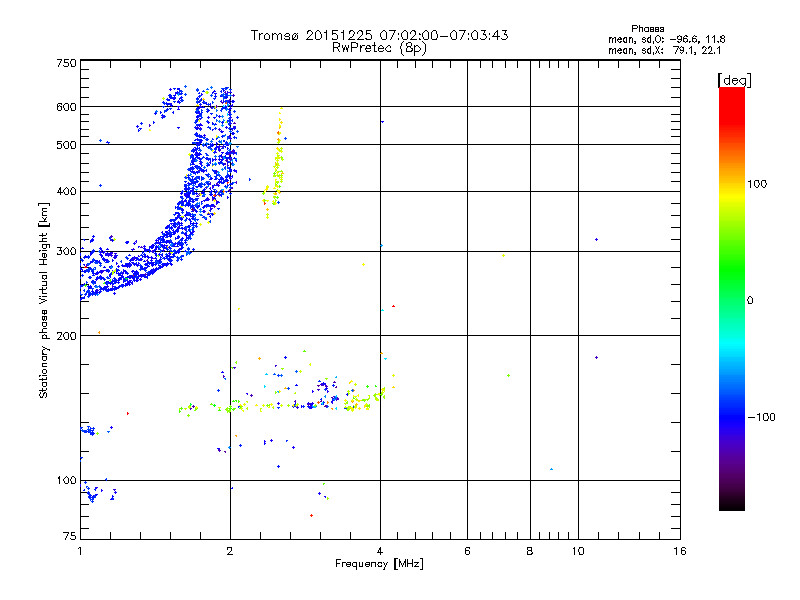Click the colorbar tick label "-100"
This screenshot has height=600, width=800.
[x=761, y=417]
